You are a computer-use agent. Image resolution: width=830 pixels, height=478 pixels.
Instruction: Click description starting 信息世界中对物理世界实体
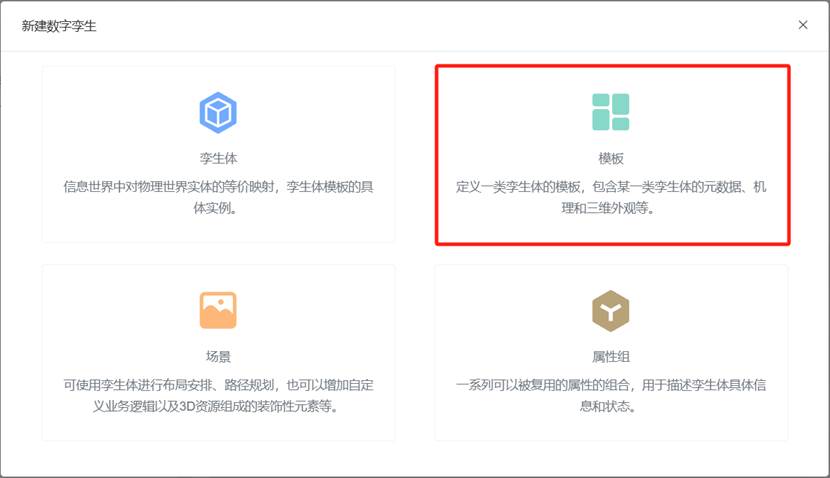coord(218,197)
